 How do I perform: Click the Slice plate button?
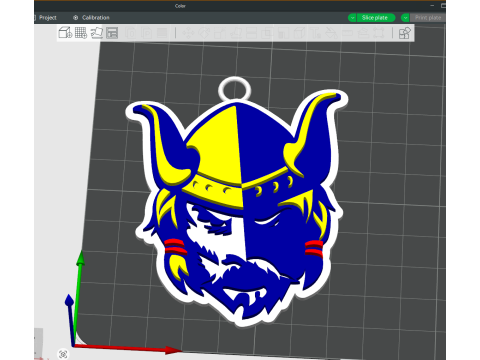(375, 18)
